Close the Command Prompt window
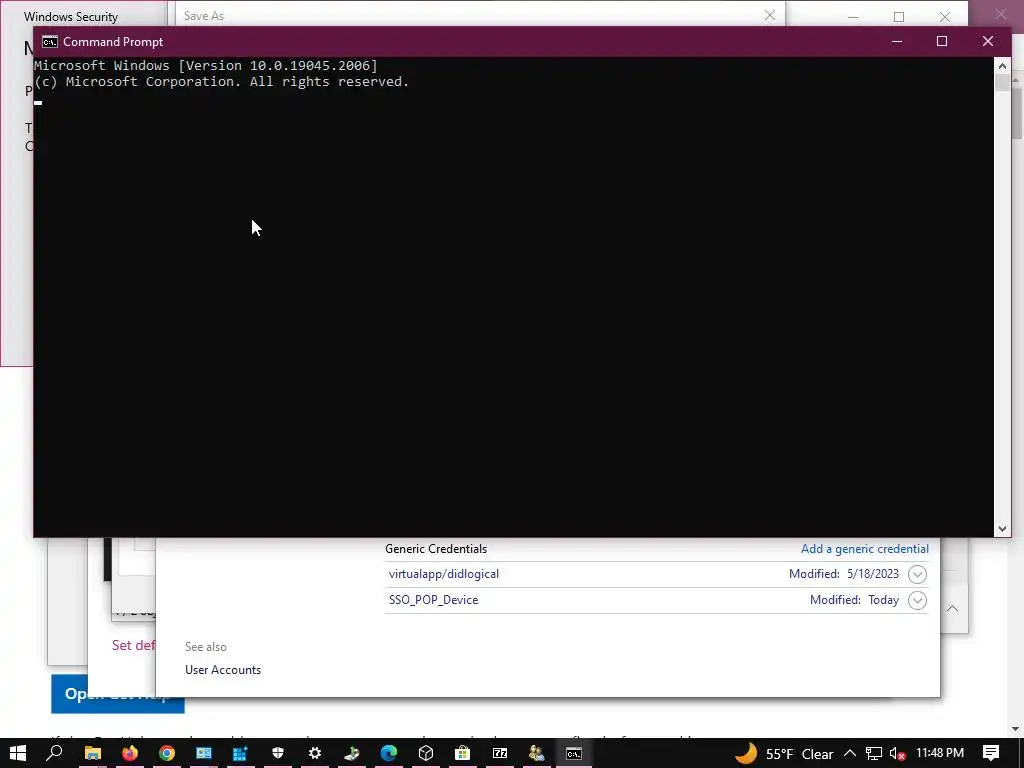Viewport: 1024px width, 768px height. [987, 41]
